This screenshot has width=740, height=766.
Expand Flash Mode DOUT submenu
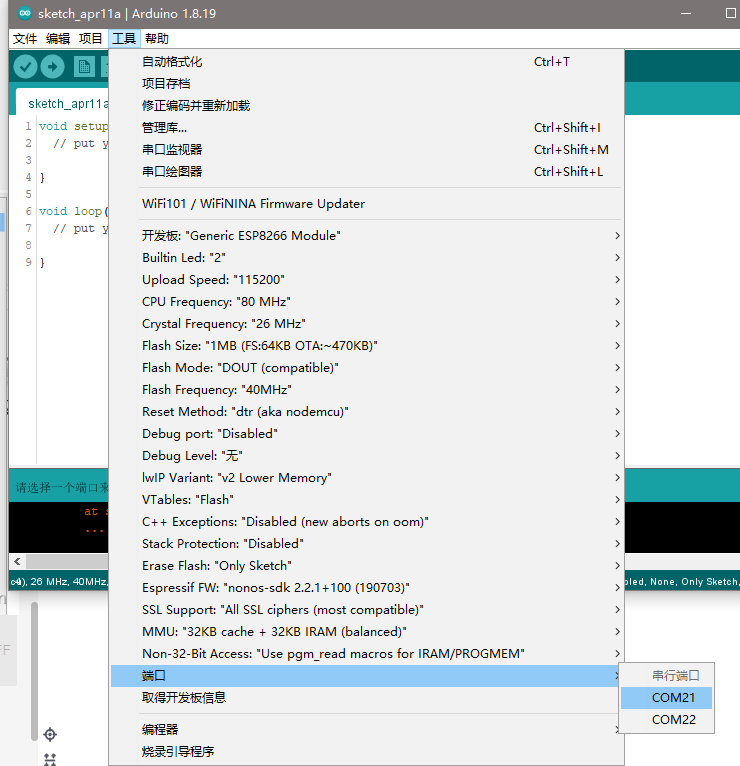click(x=367, y=368)
